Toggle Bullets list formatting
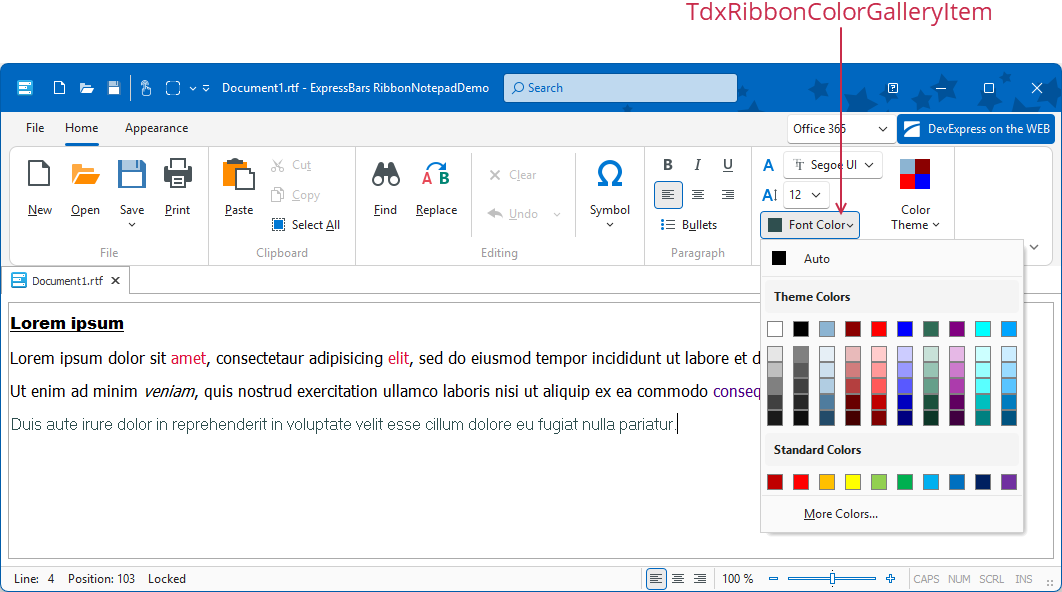 pos(689,225)
